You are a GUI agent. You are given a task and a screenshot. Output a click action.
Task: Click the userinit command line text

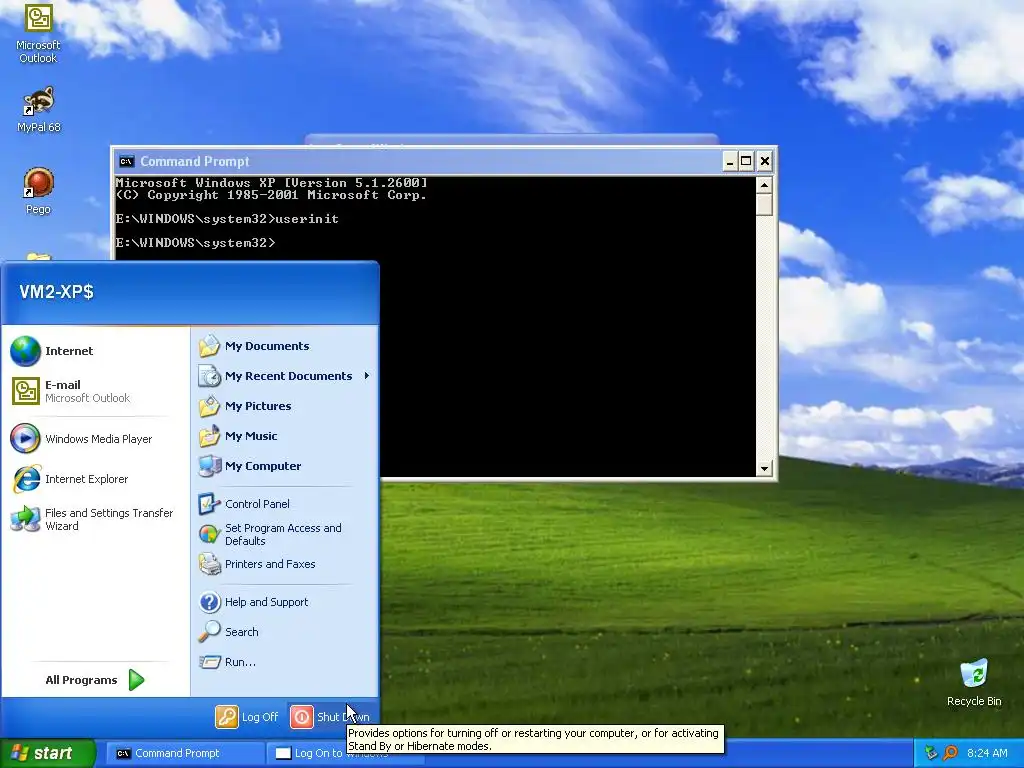click(307, 219)
